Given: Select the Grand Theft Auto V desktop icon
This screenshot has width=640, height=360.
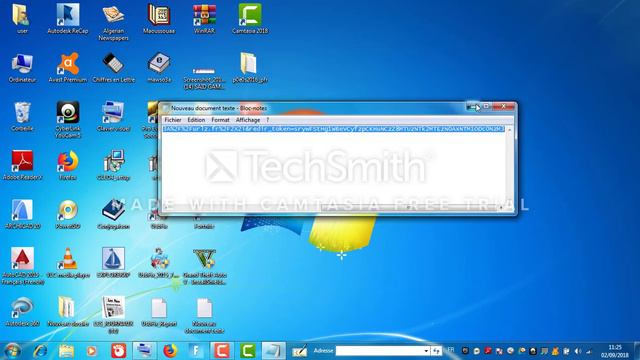Looking at the screenshot, I should 204,266.
